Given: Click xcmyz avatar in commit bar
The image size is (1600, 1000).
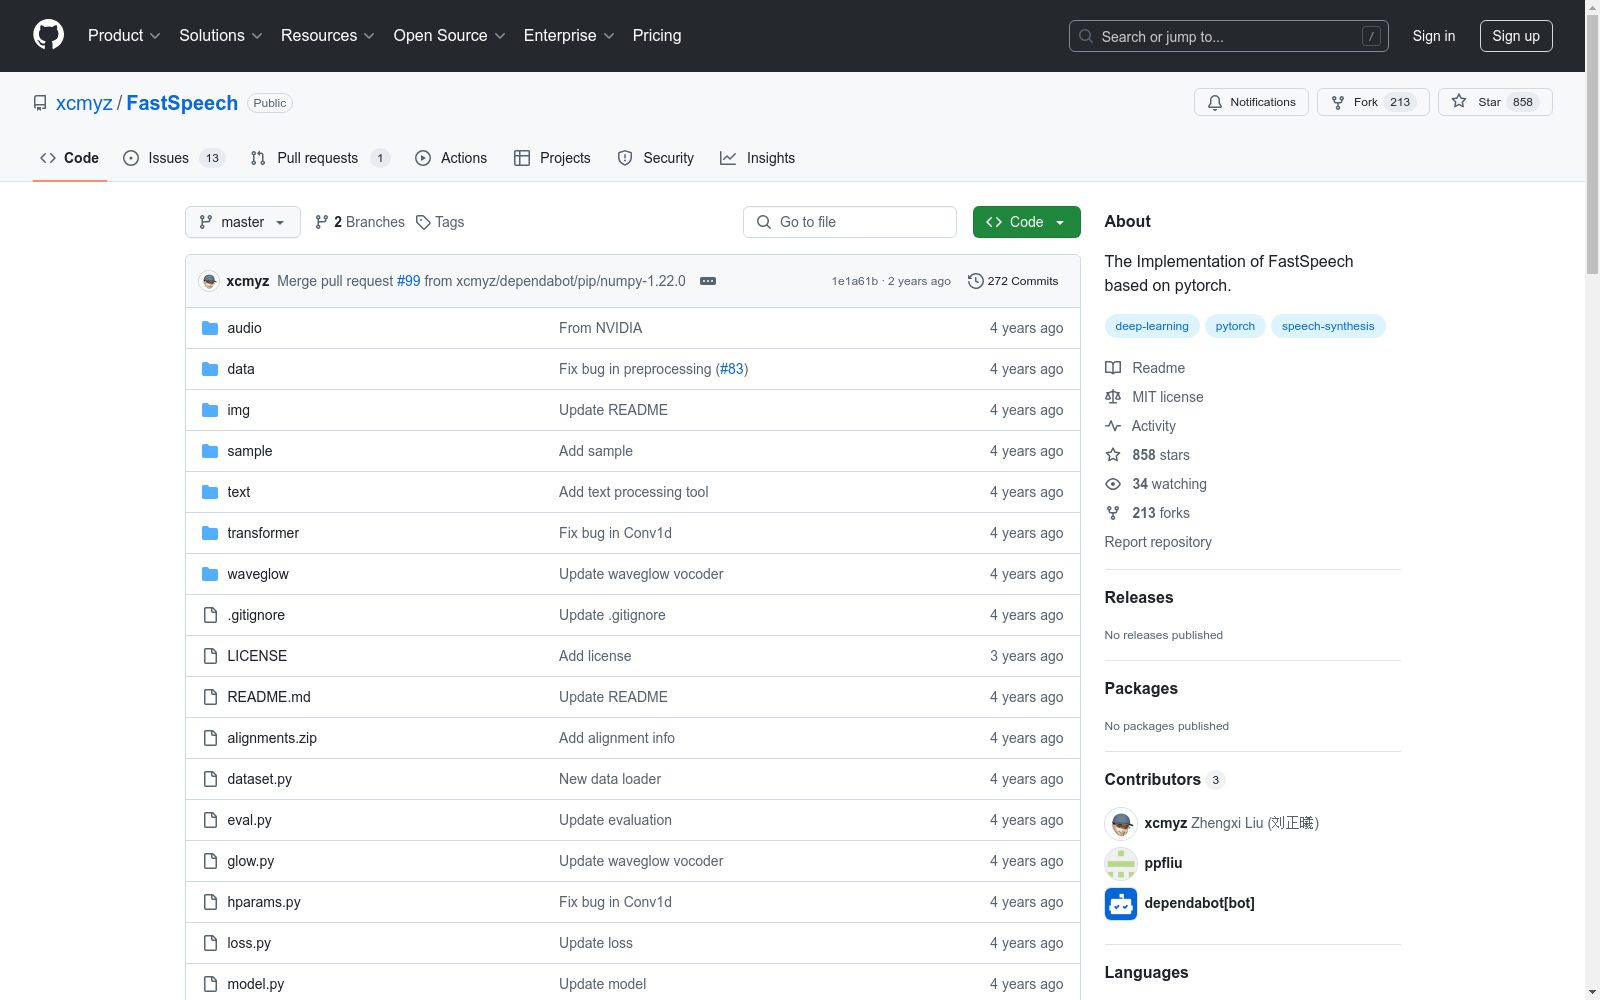Looking at the screenshot, I should point(209,281).
